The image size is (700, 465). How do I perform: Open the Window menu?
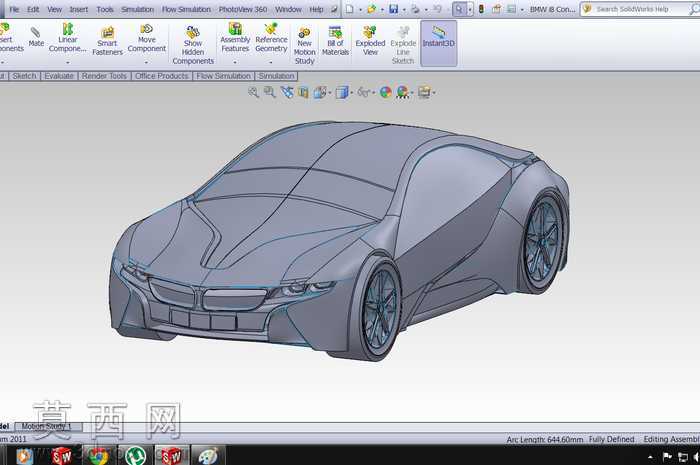(288, 9)
